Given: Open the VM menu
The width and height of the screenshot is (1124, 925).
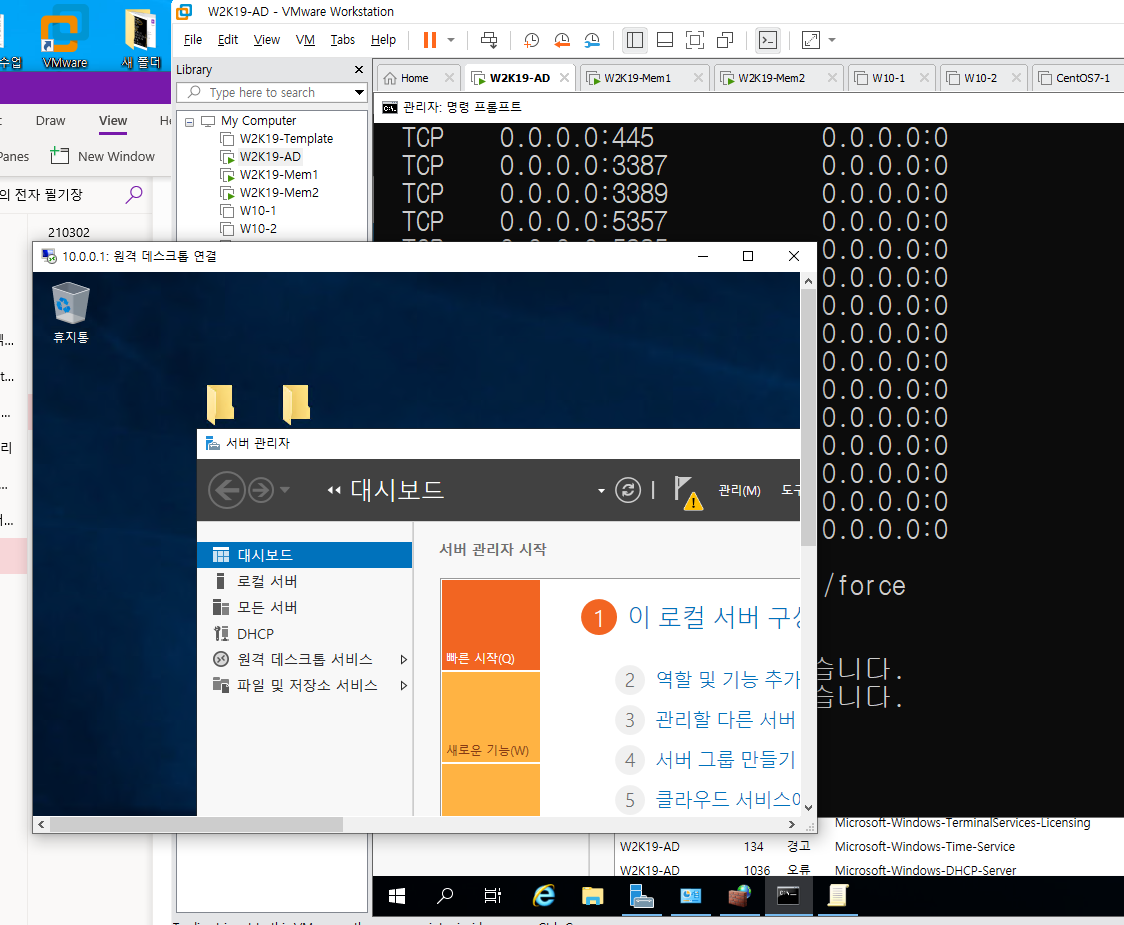Looking at the screenshot, I should (x=305, y=40).
